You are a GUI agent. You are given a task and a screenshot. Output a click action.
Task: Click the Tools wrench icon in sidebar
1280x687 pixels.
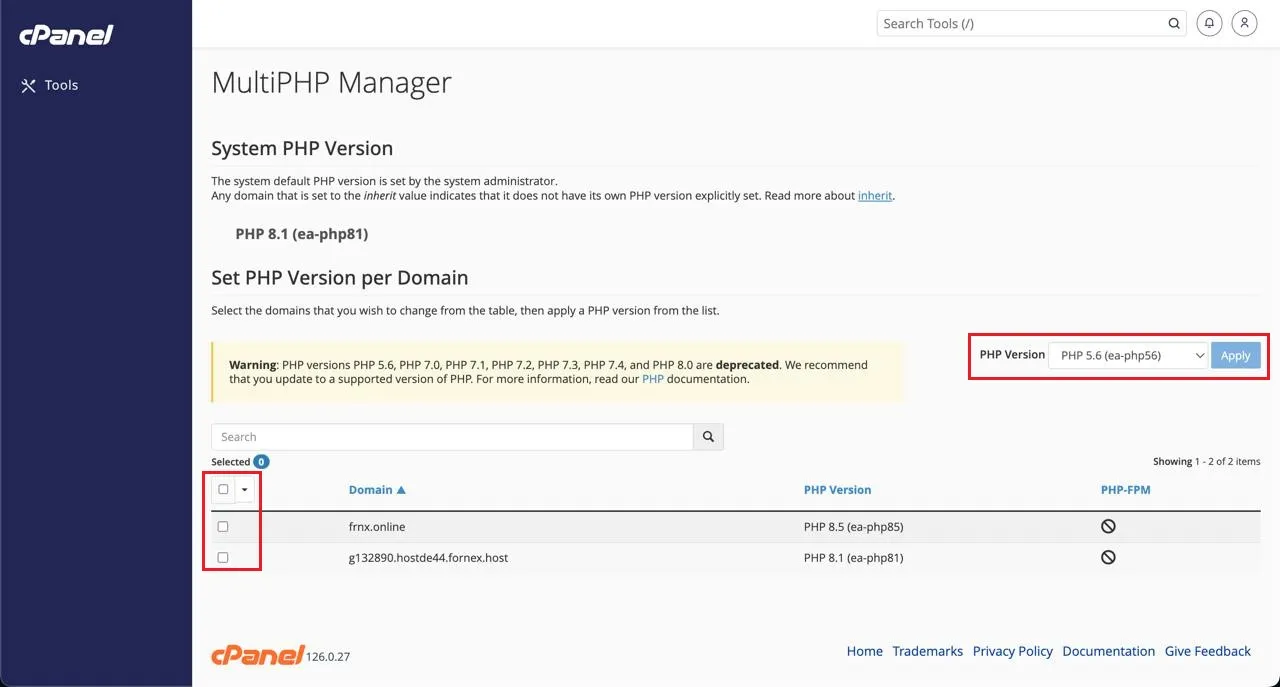(x=28, y=86)
